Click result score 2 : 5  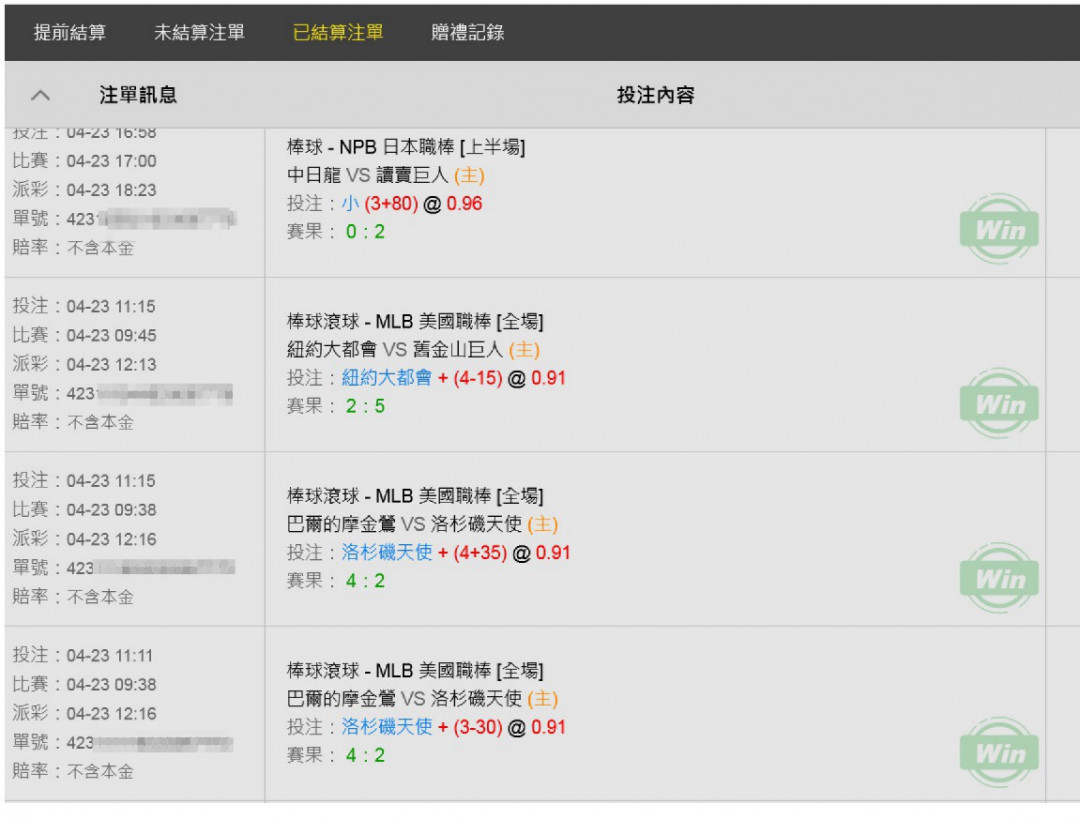coord(365,406)
